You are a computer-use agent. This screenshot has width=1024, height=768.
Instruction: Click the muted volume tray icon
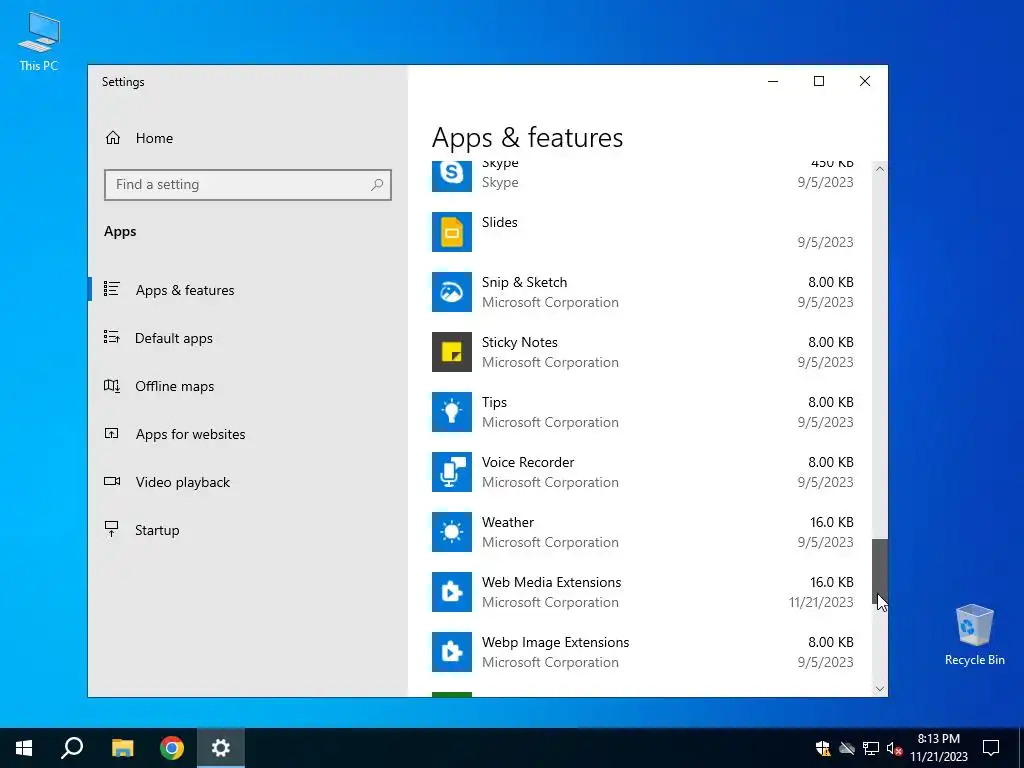(894, 748)
